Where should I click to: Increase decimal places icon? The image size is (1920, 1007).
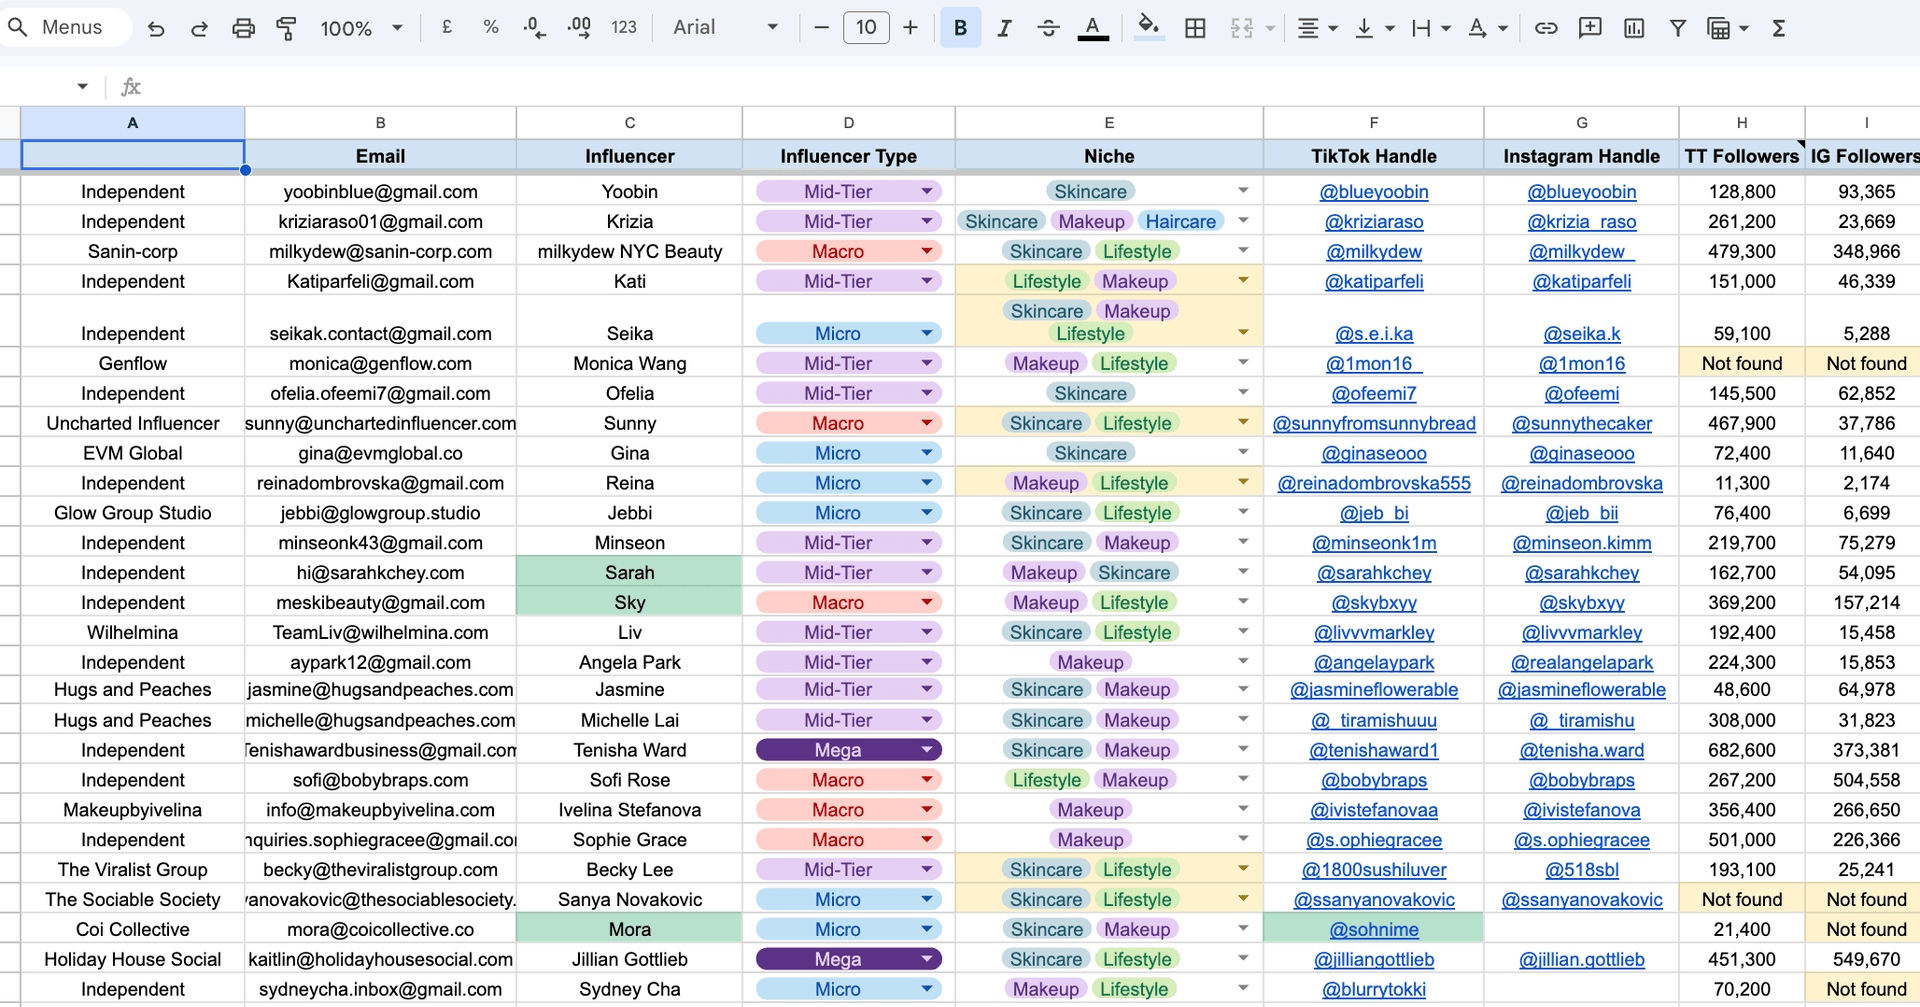pos(579,28)
